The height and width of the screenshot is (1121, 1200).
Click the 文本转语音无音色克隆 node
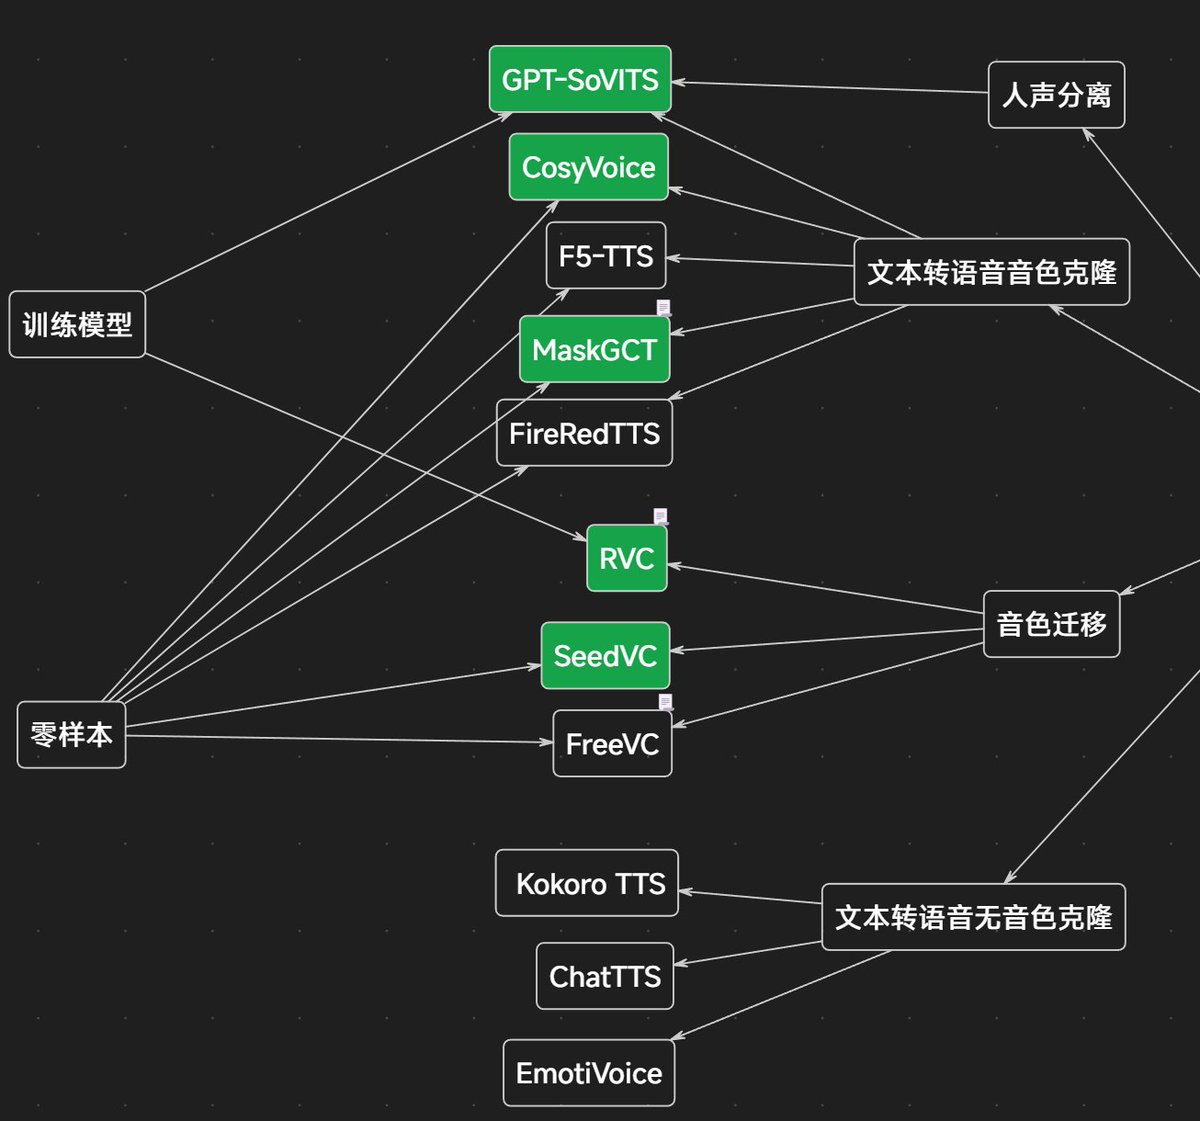[973, 917]
